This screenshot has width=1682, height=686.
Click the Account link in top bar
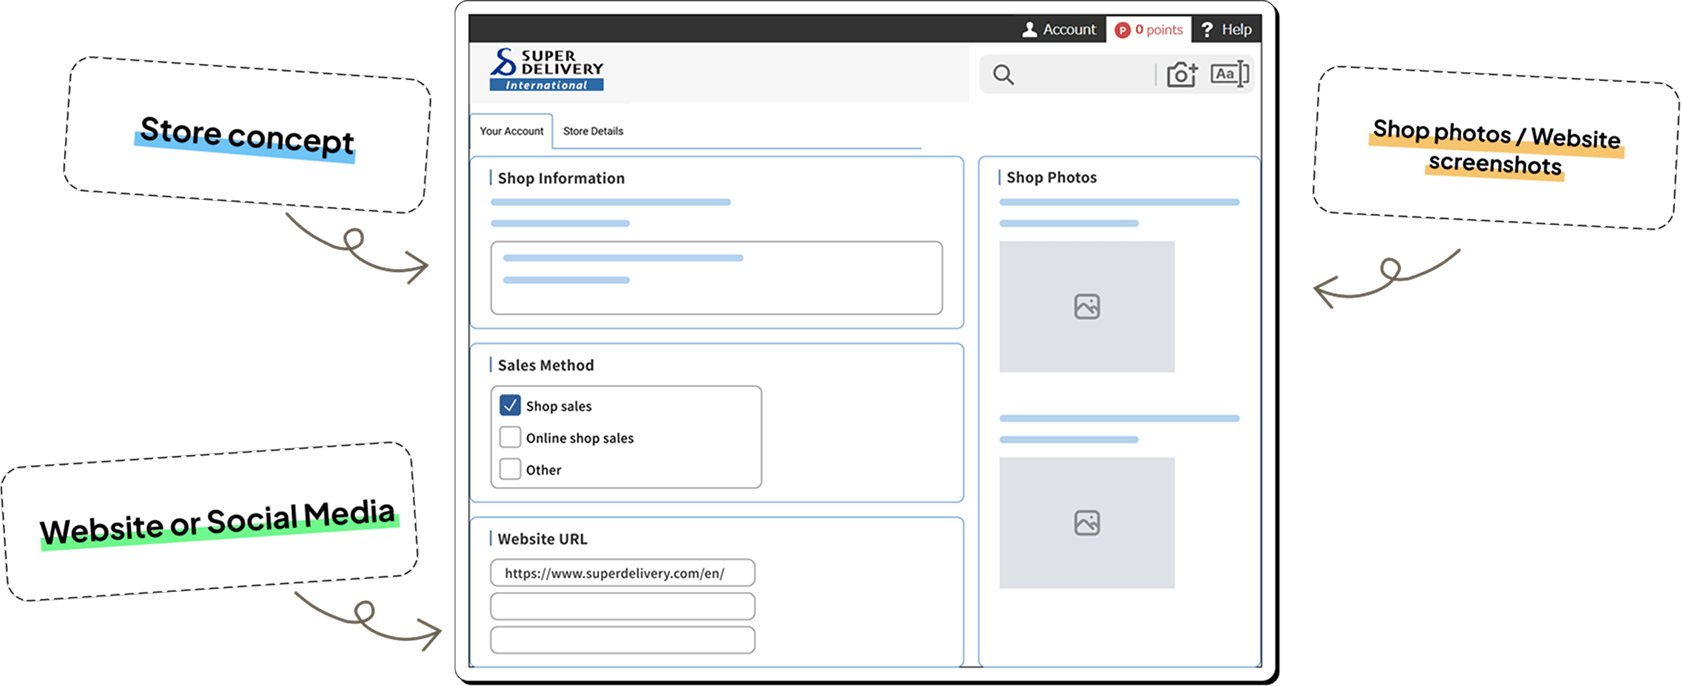click(x=1058, y=30)
